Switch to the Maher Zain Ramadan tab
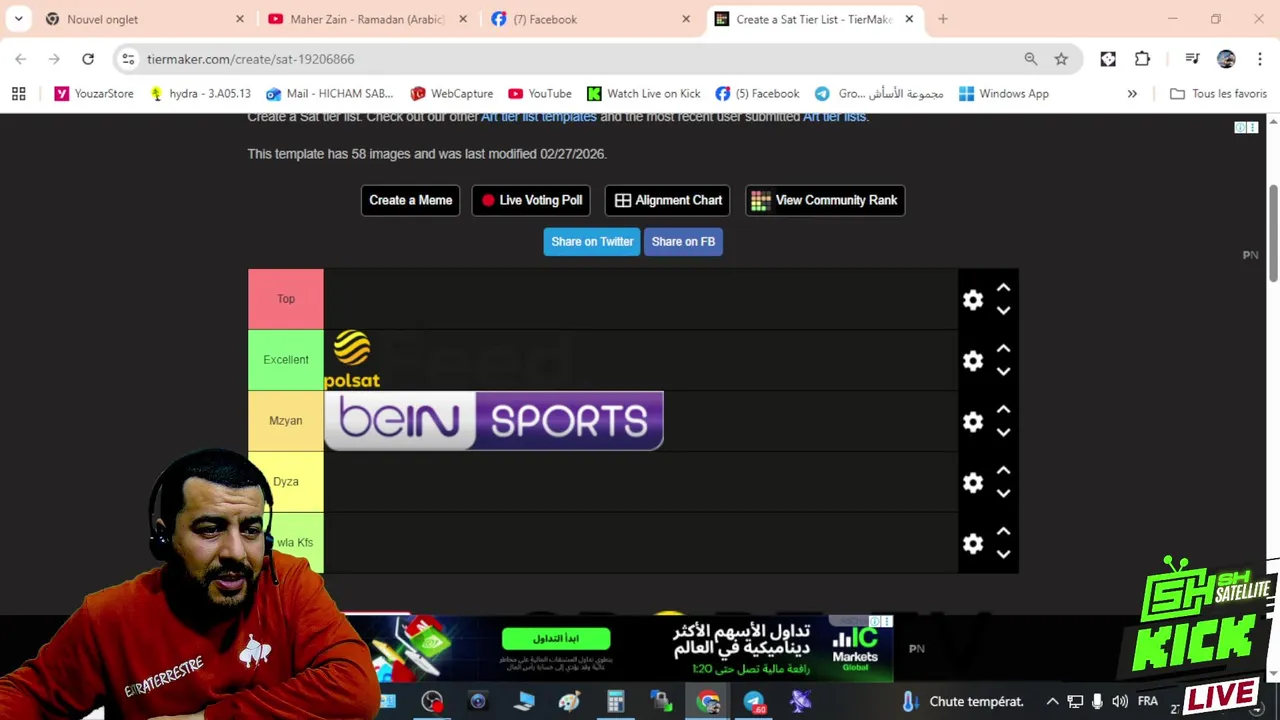The width and height of the screenshot is (1280, 720). [366, 19]
